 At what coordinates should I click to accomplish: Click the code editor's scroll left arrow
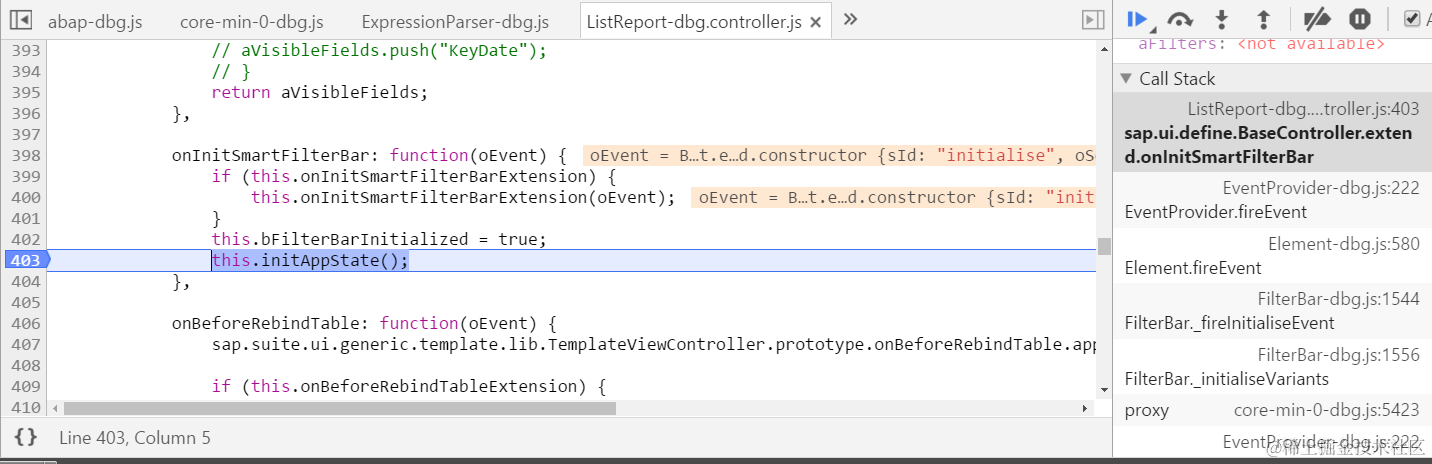(x=56, y=408)
